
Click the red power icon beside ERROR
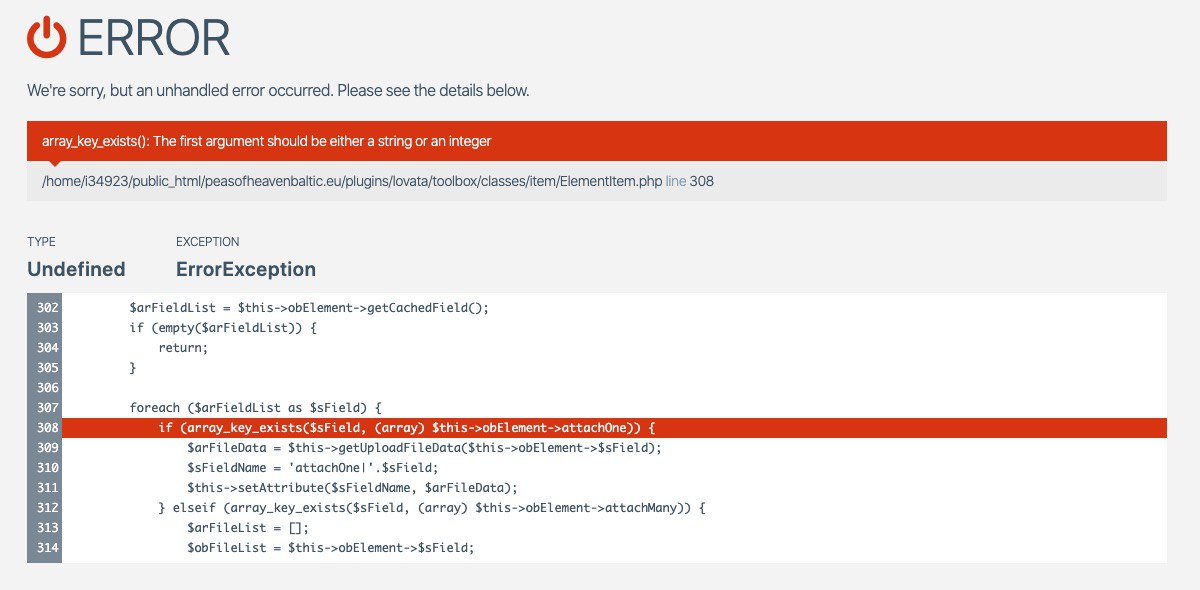tap(46, 37)
